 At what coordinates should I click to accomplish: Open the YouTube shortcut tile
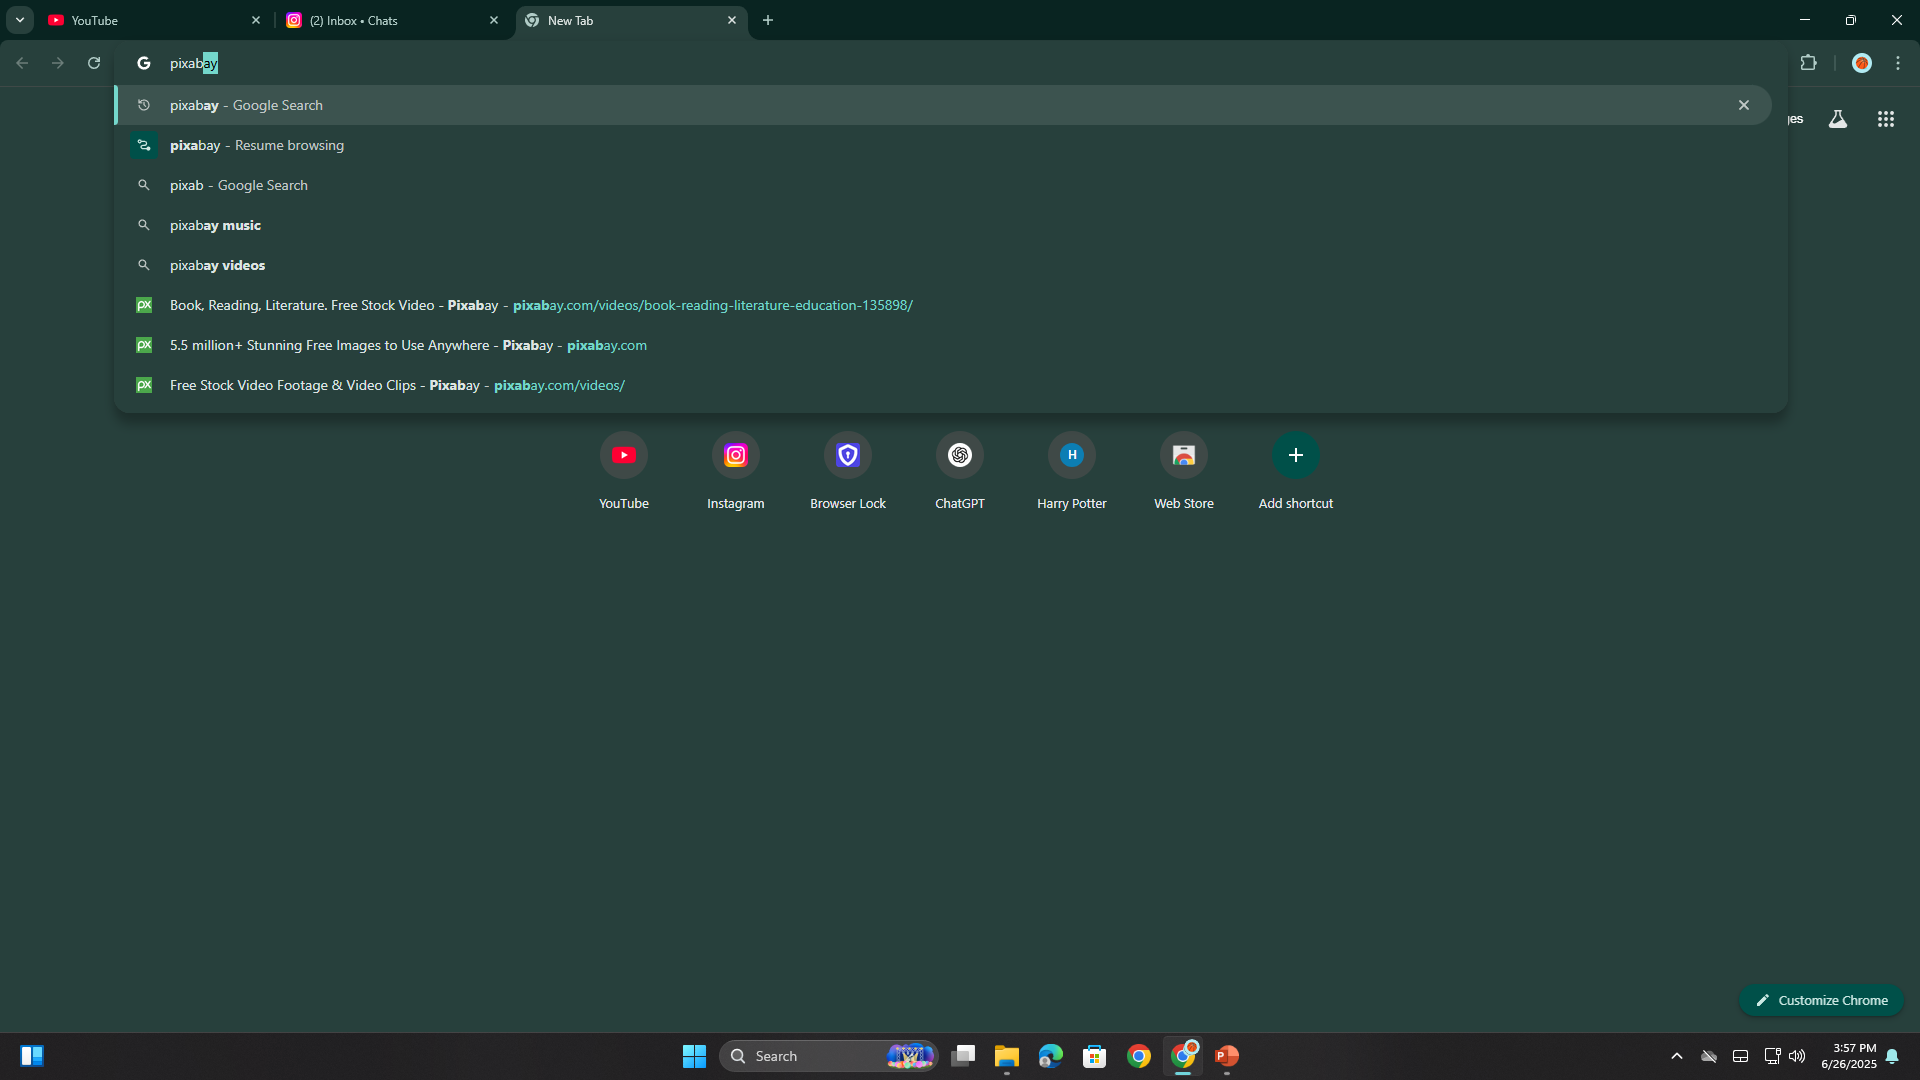[x=624, y=472]
